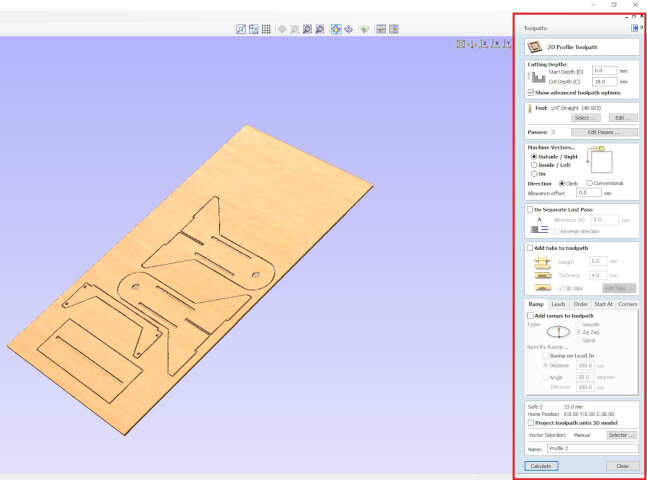This screenshot has height=480, width=647.
Task: Click the machine vectors preview diagram
Action: (x=600, y=159)
